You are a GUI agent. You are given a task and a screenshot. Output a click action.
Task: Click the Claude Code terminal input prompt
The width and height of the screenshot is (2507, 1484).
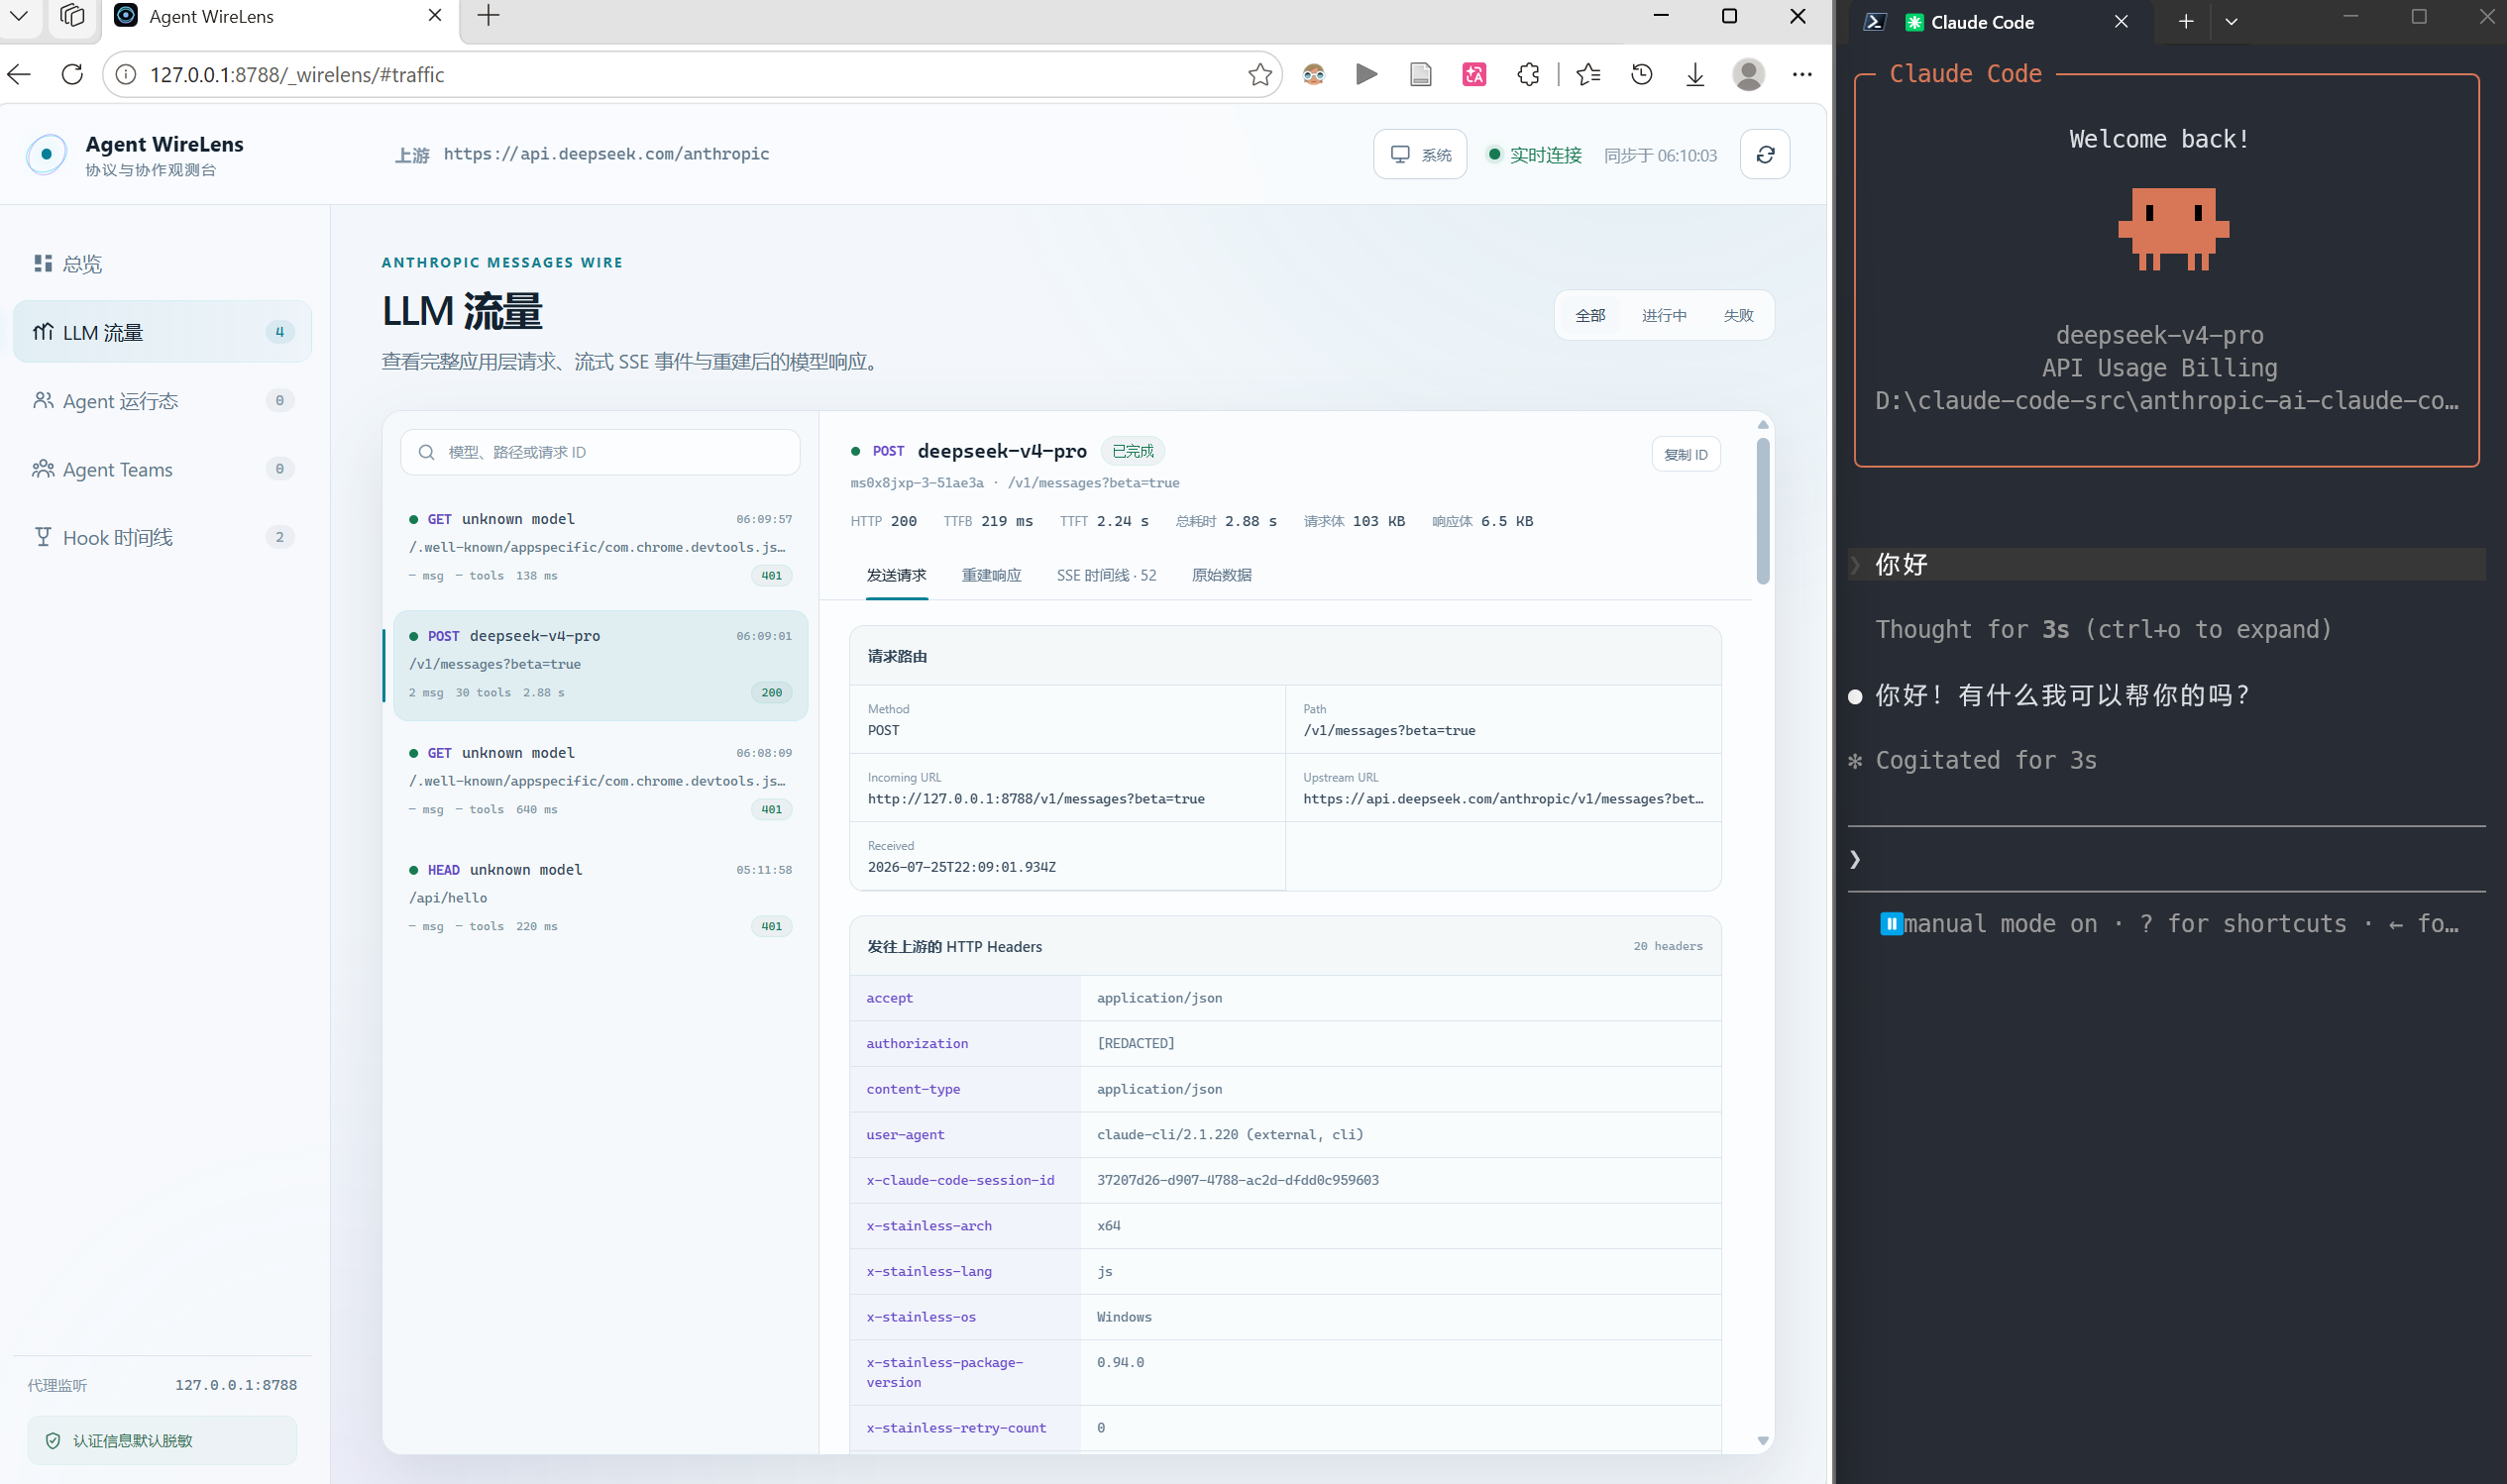[x=2166, y=859]
